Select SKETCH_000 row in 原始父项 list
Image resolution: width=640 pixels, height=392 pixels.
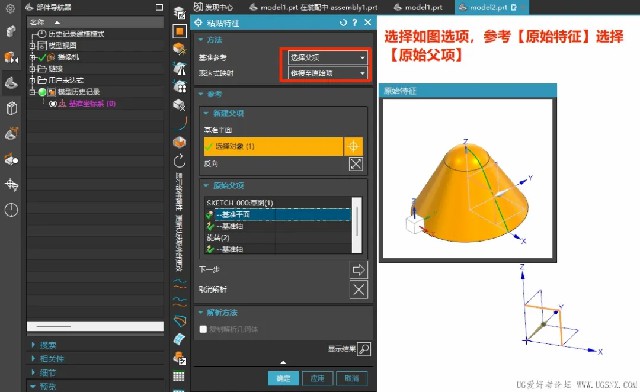pyautogui.click(x=278, y=203)
